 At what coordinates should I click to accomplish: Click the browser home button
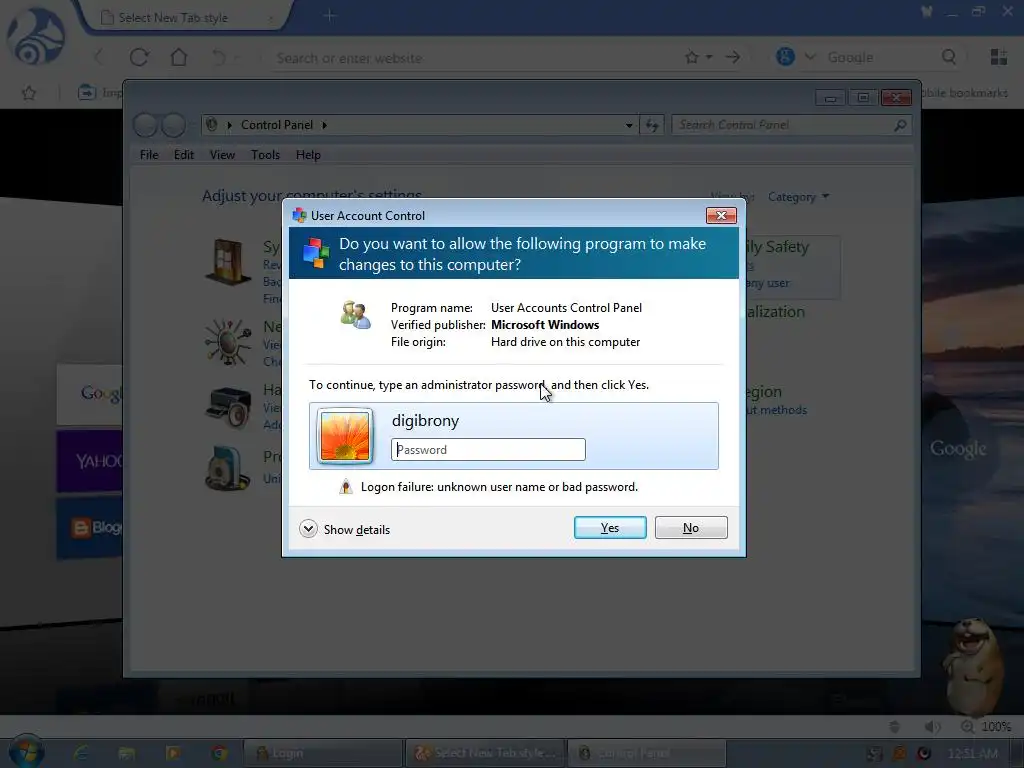coord(179,57)
